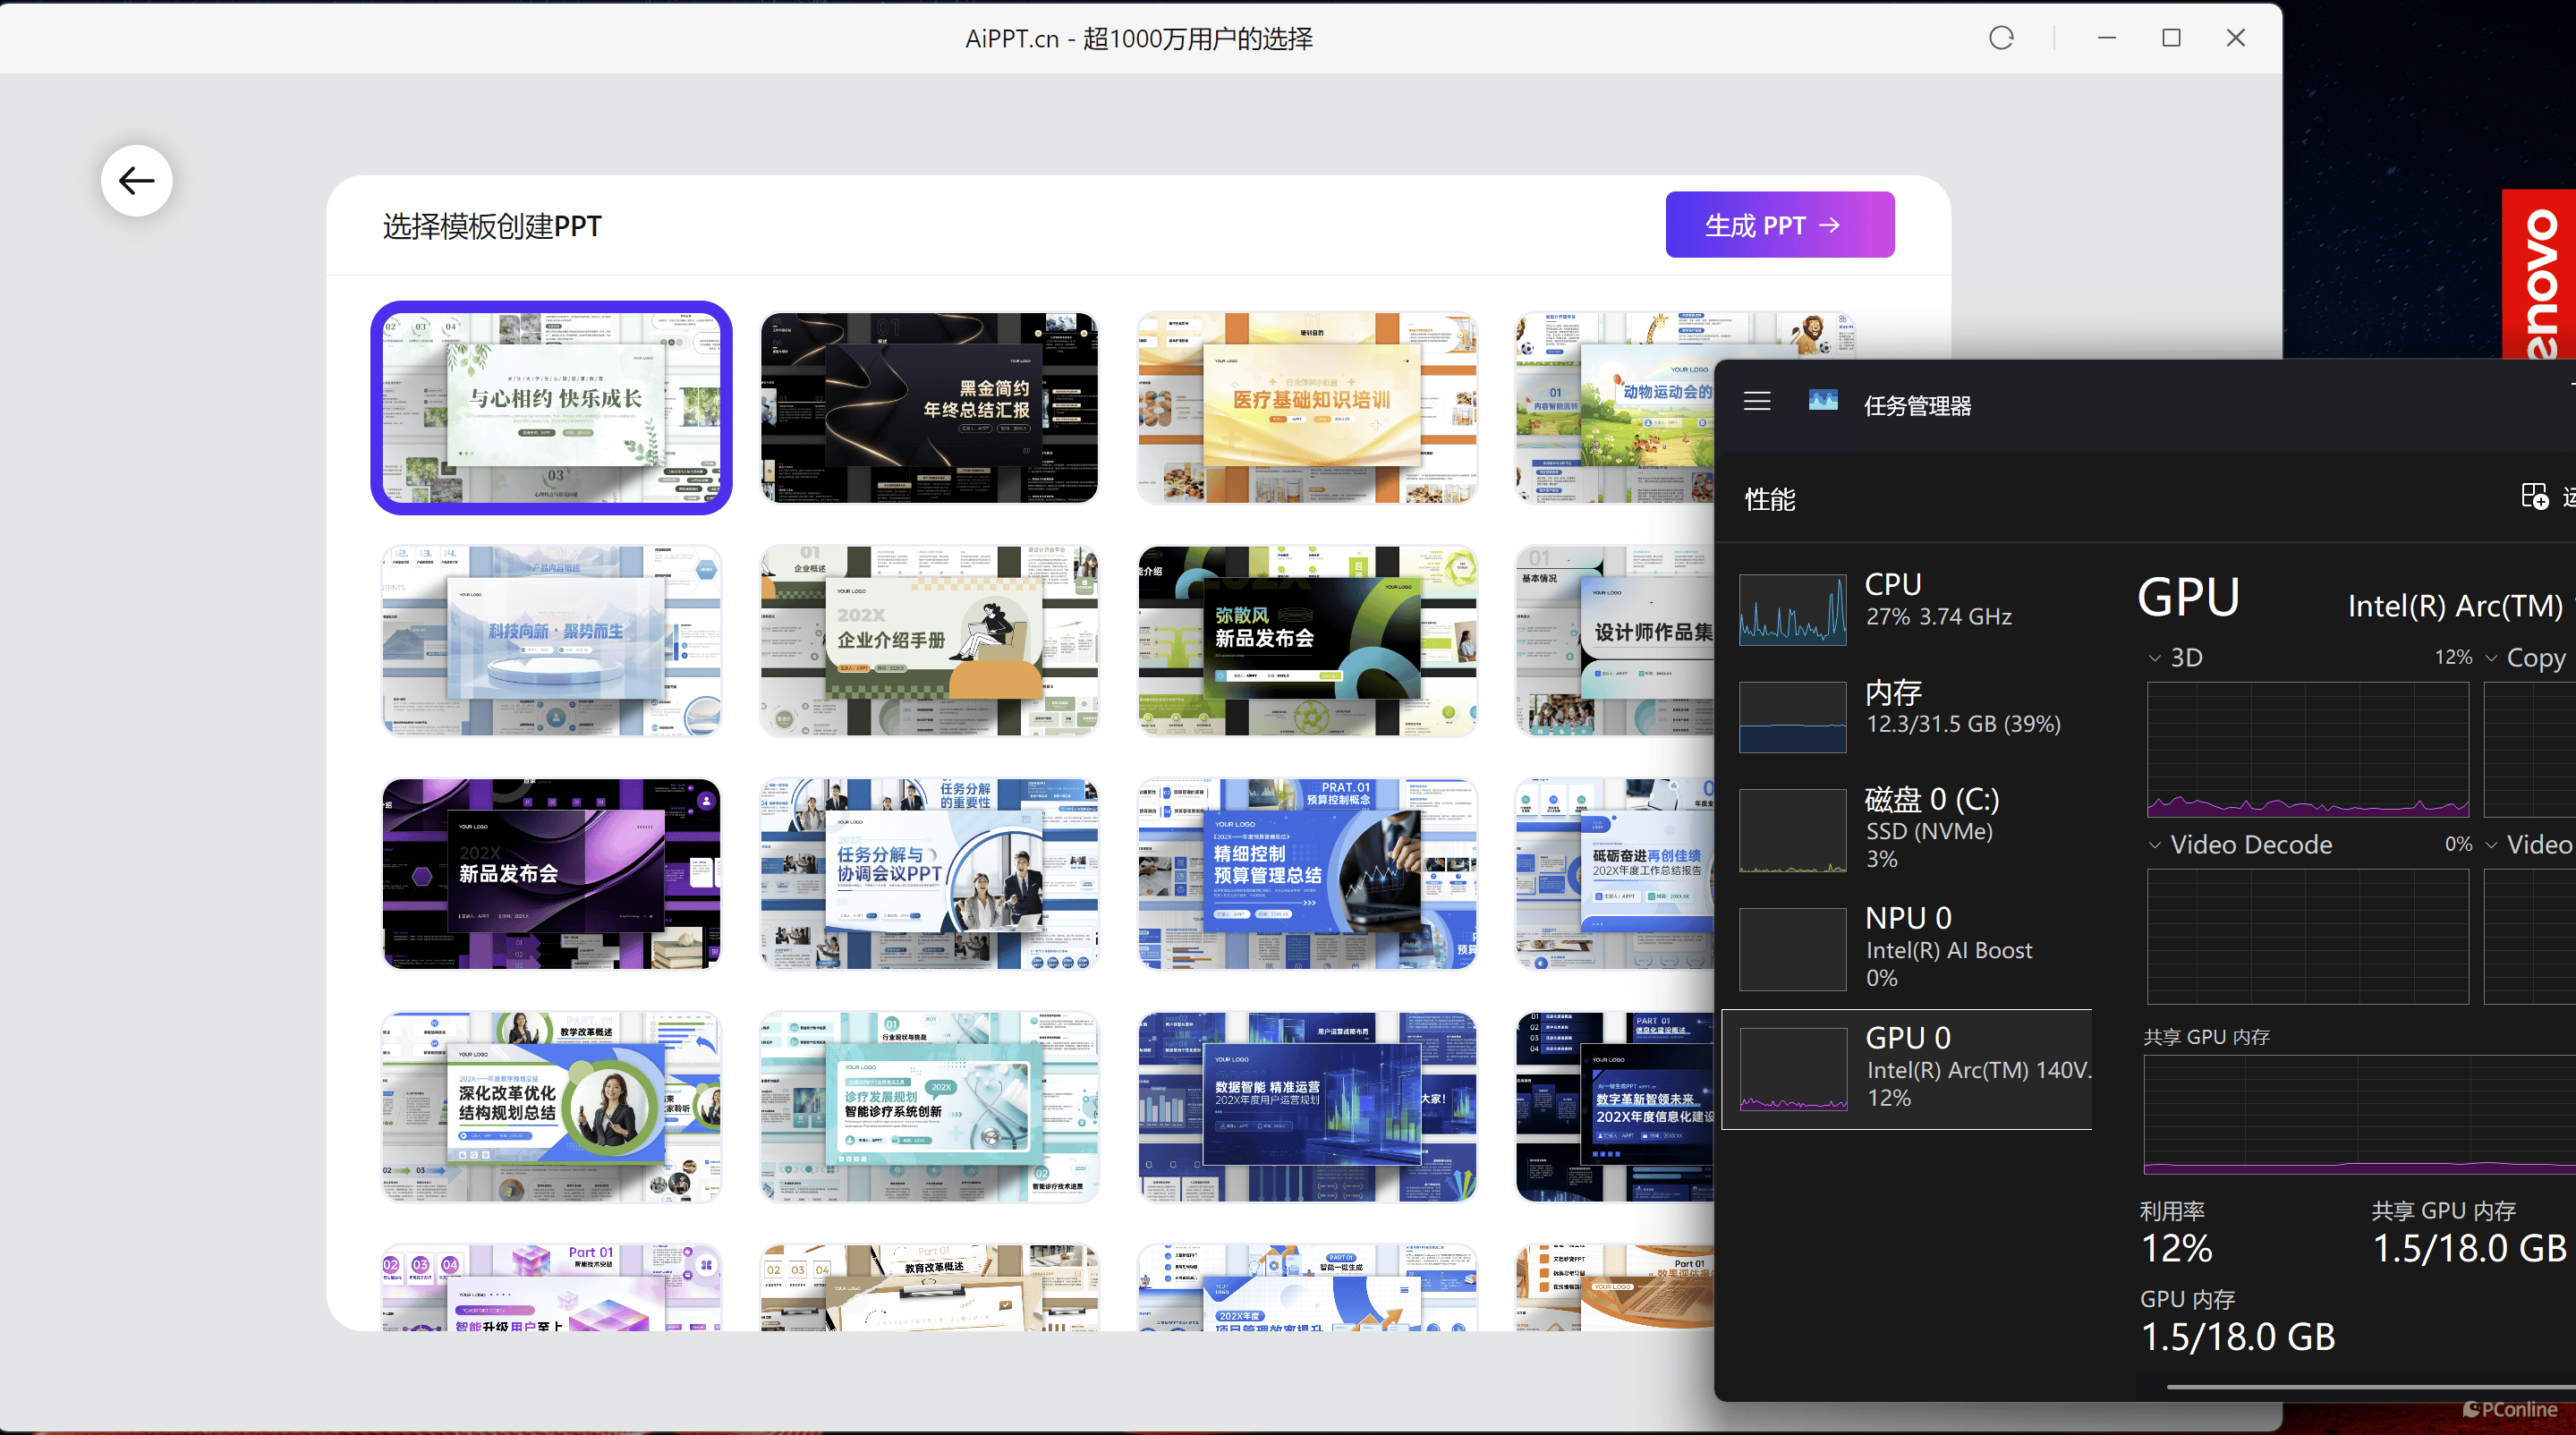
Task: Choose the 弥散风新品发布会 template
Action: pos(1307,641)
